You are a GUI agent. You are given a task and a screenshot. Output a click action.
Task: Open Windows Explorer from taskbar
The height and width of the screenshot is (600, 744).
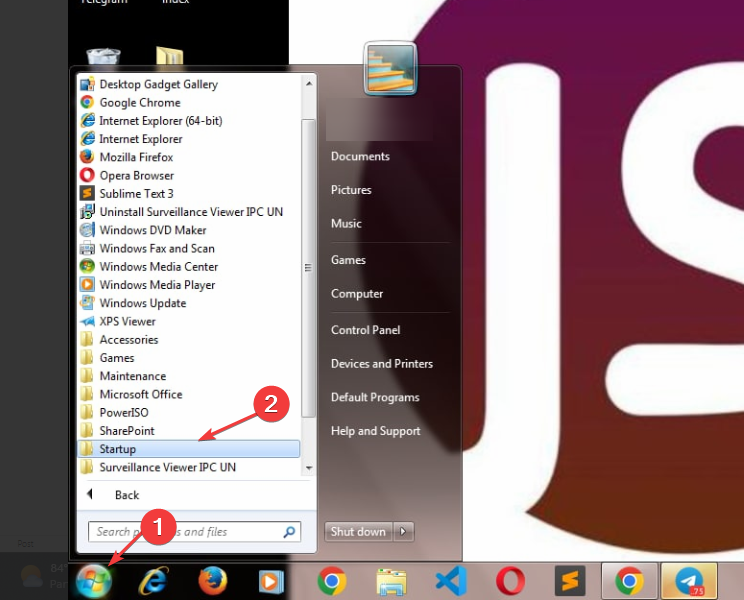391,582
